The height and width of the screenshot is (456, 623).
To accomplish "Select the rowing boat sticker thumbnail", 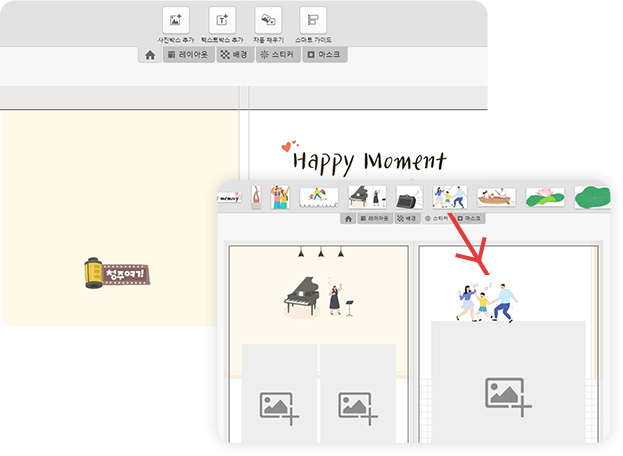I will [x=496, y=196].
